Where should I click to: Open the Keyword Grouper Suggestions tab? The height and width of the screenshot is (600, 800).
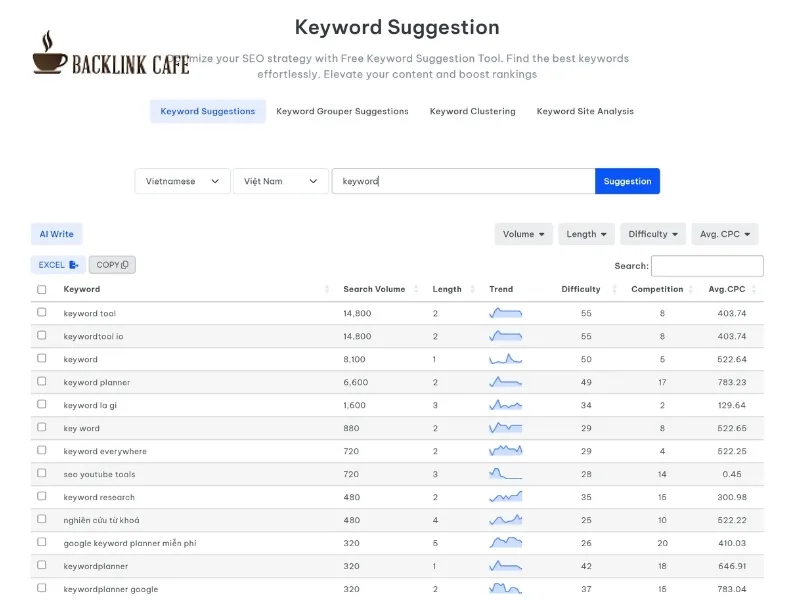pyautogui.click(x=342, y=111)
